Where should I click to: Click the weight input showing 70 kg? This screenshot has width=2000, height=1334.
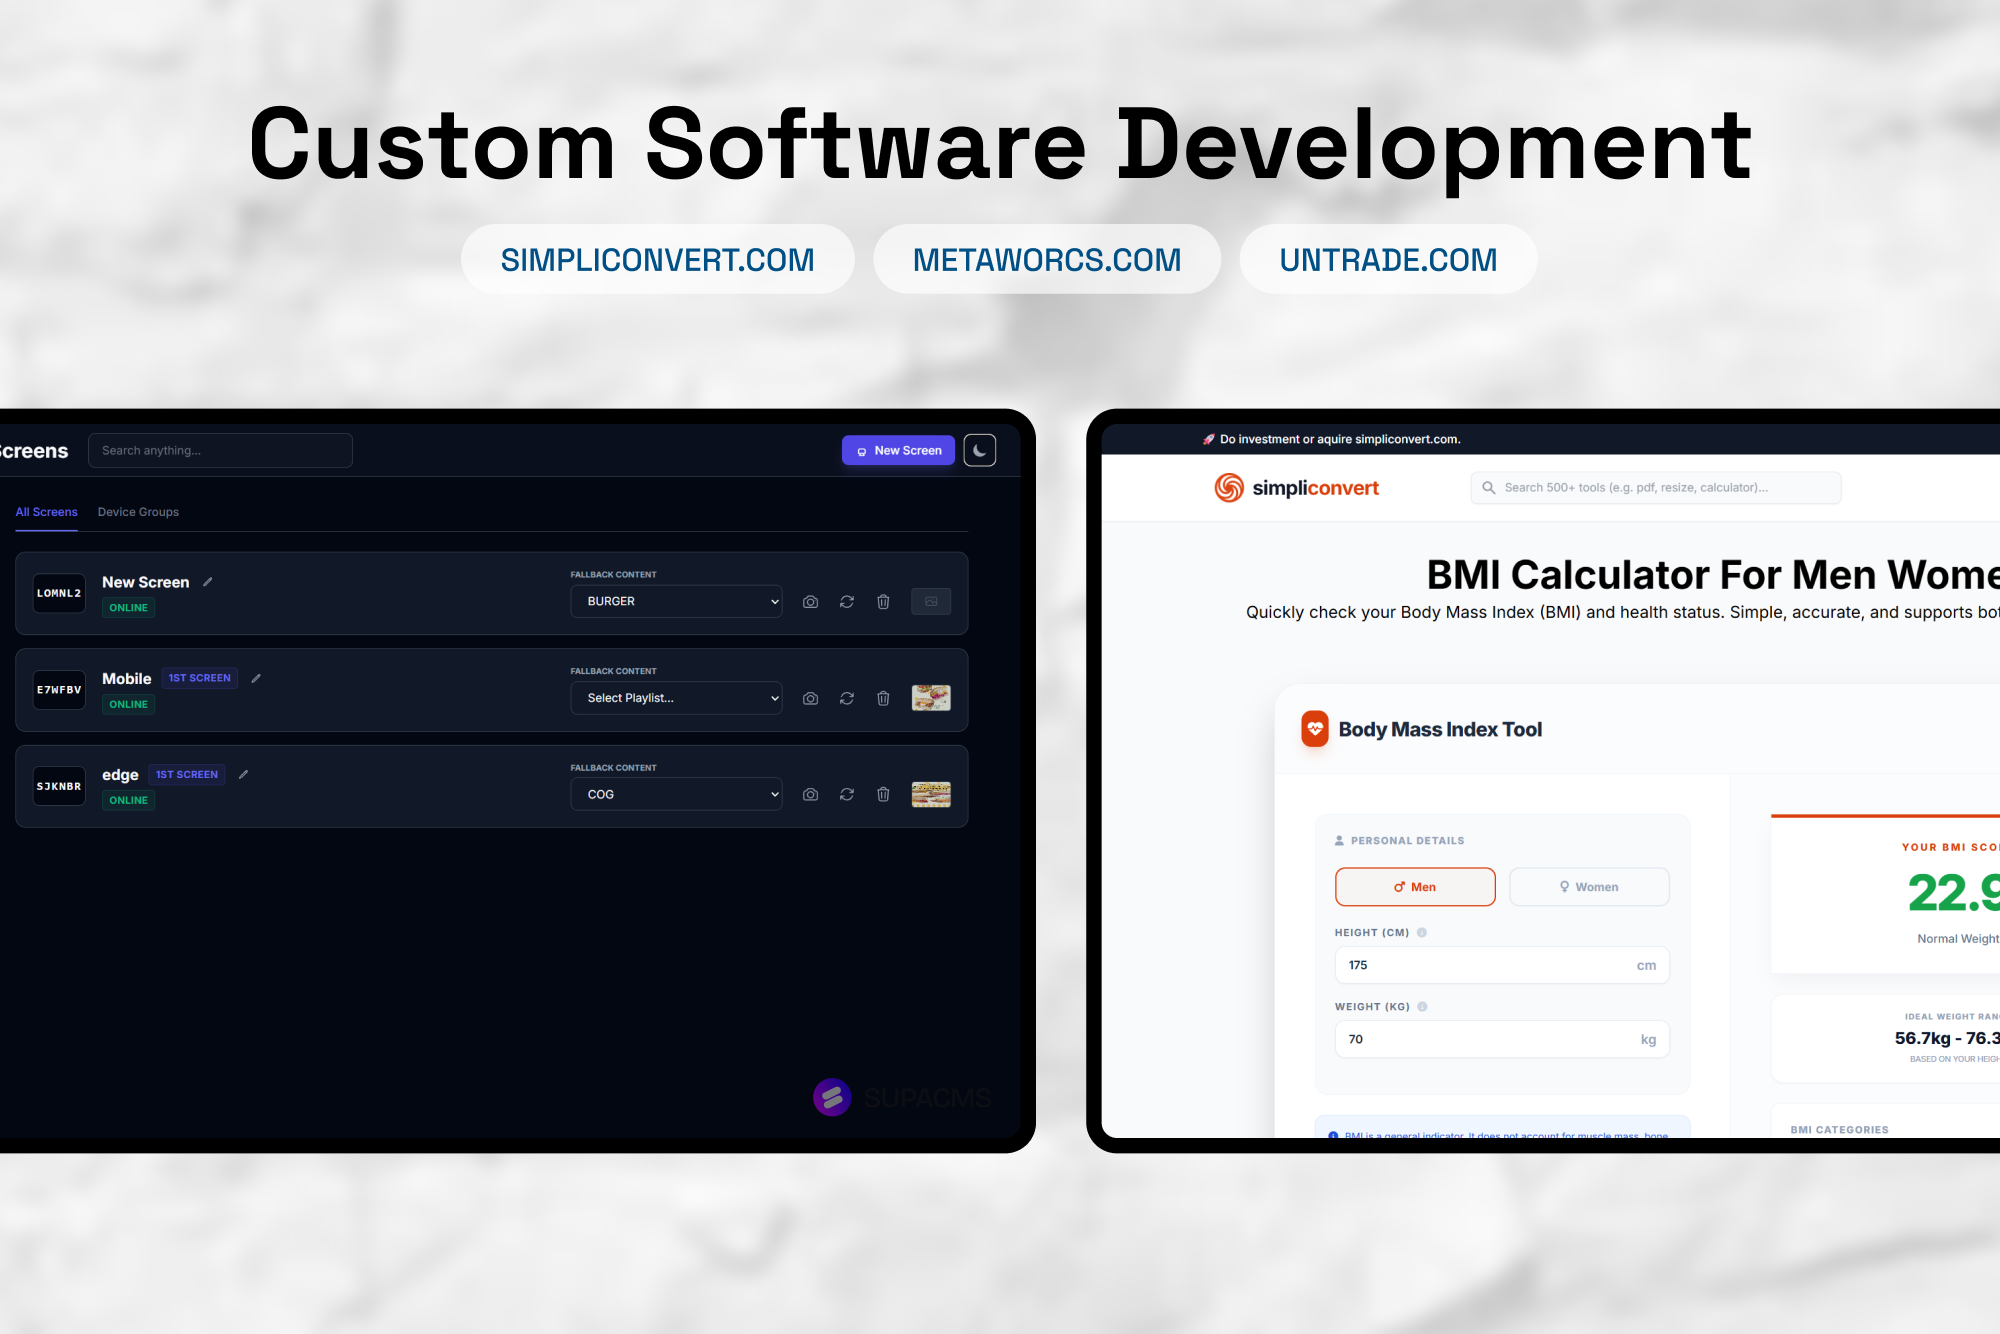click(x=1500, y=1039)
